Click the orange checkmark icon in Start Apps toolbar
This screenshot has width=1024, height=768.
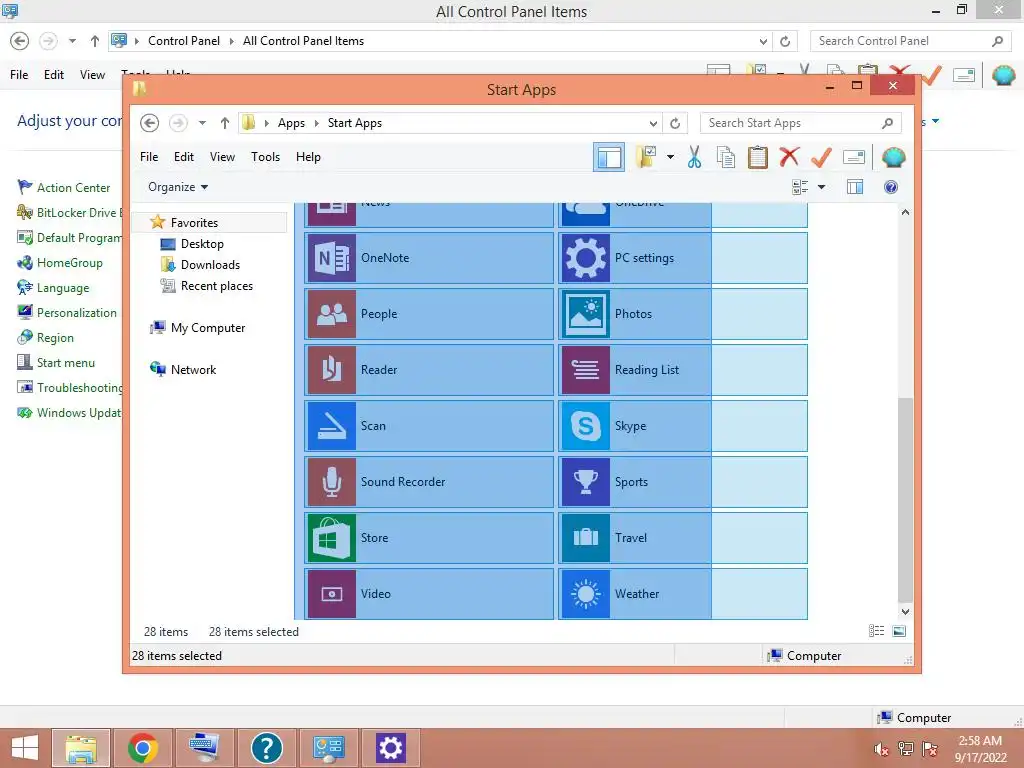(x=821, y=157)
